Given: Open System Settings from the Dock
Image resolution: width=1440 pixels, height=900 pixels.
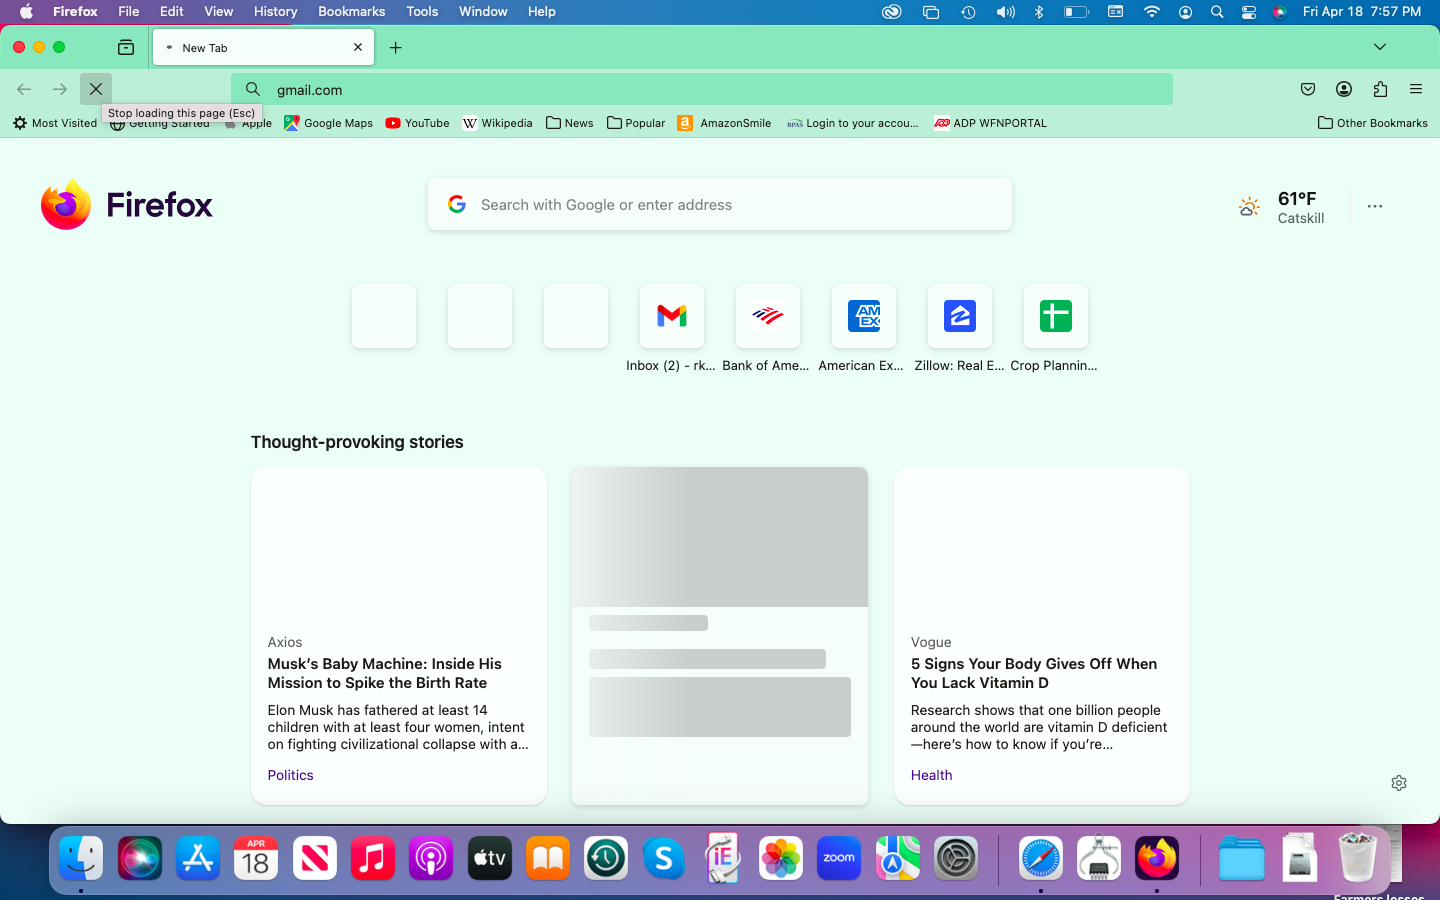Looking at the screenshot, I should click(956, 858).
